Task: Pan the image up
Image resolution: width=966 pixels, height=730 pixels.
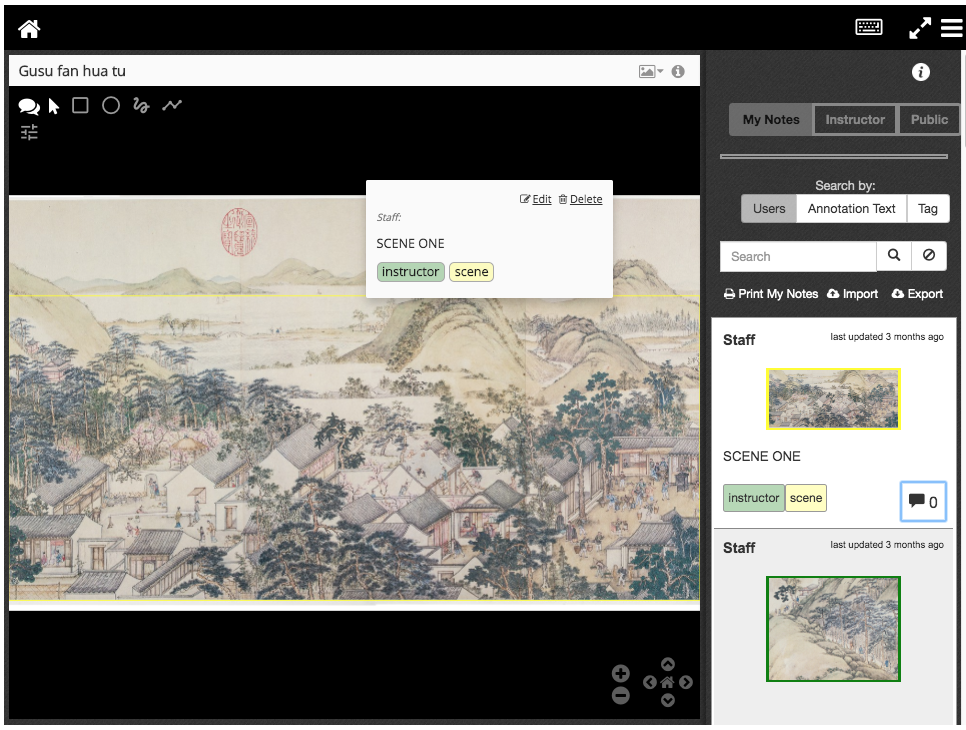Action: [x=668, y=664]
